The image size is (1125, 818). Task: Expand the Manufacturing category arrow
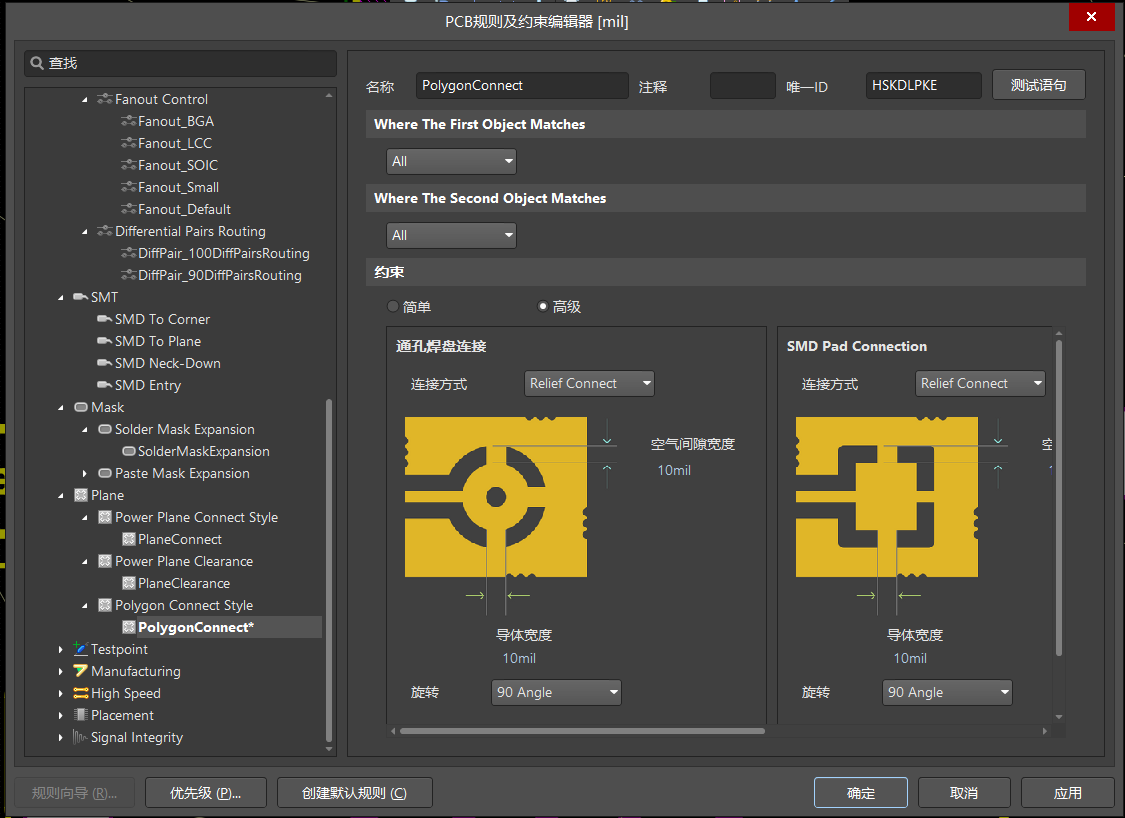[61, 672]
